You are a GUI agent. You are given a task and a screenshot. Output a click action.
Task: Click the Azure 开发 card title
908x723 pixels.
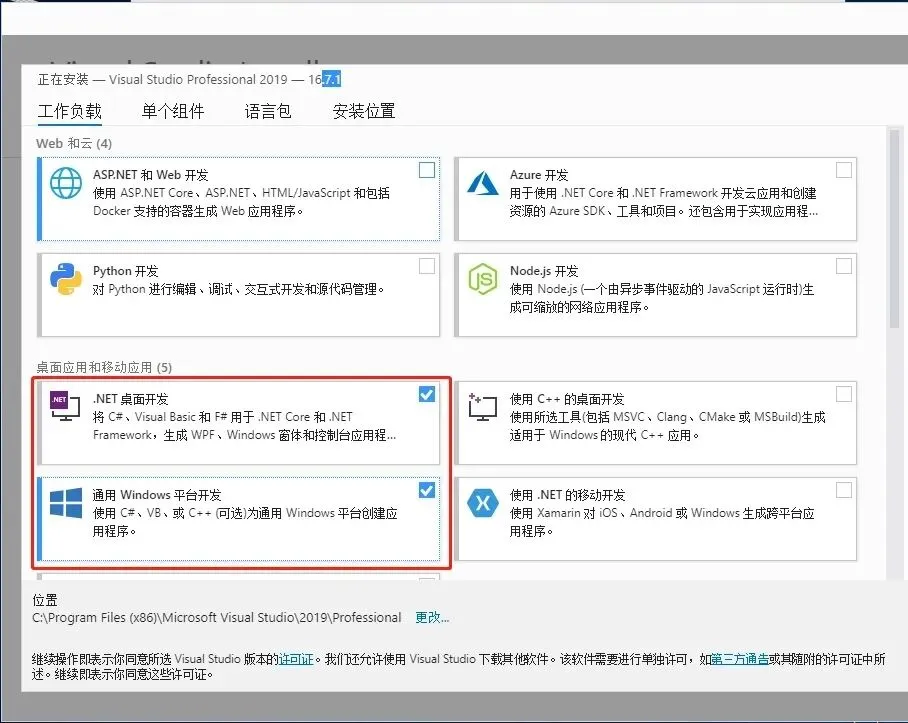click(539, 175)
